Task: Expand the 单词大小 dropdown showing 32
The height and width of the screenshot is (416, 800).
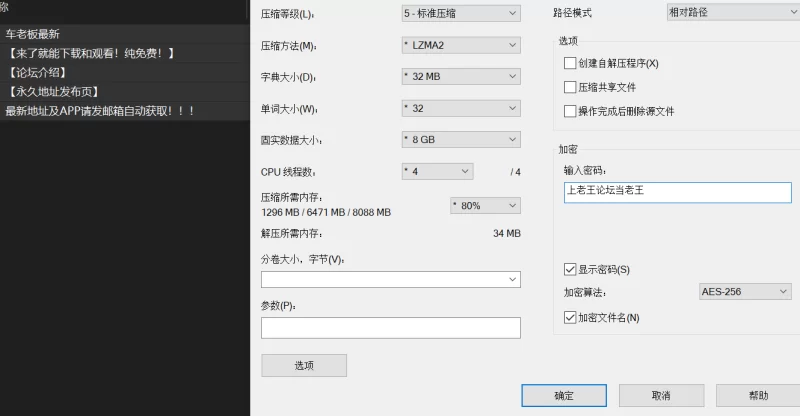Action: tap(461, 108)
